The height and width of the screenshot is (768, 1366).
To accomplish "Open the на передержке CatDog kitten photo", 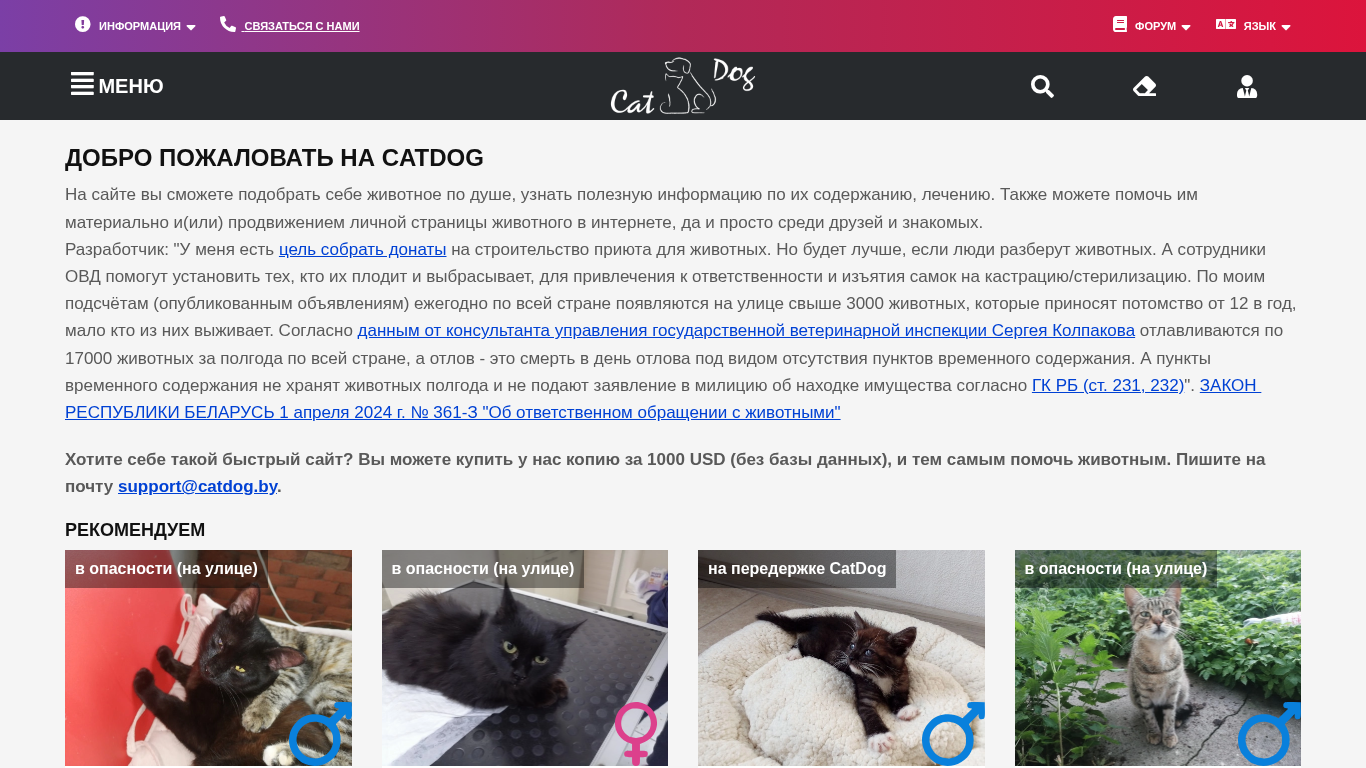I will coord(841,658).
